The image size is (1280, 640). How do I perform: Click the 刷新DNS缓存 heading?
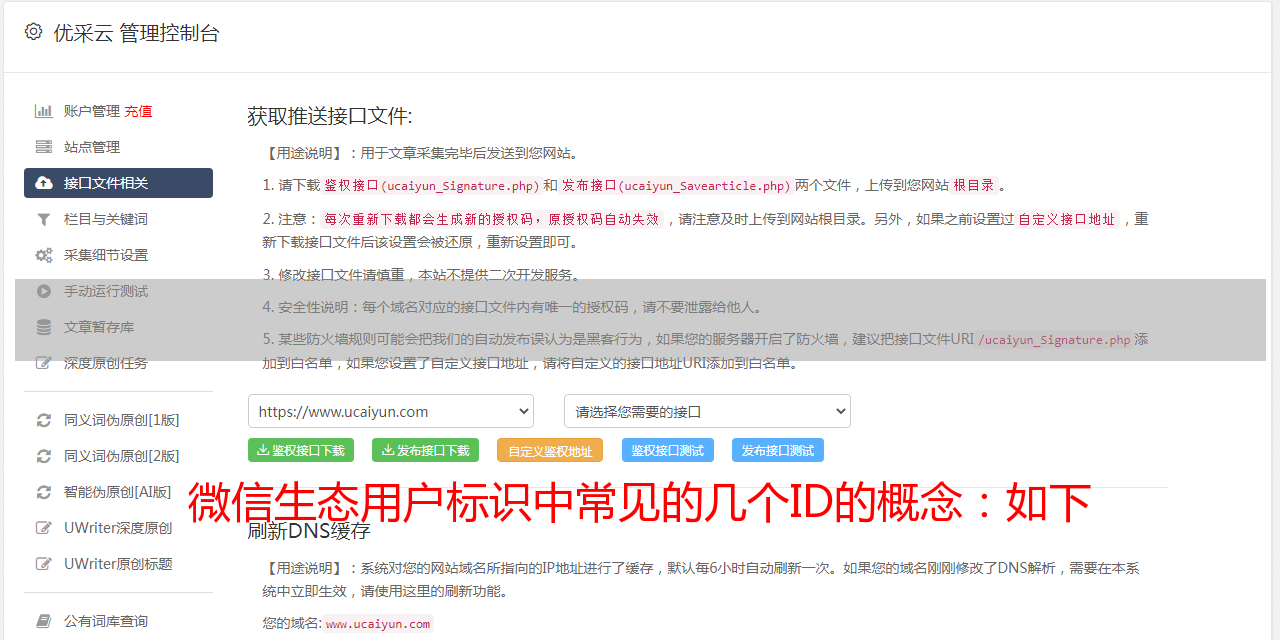pyautogui.click(x=309, y=531)
